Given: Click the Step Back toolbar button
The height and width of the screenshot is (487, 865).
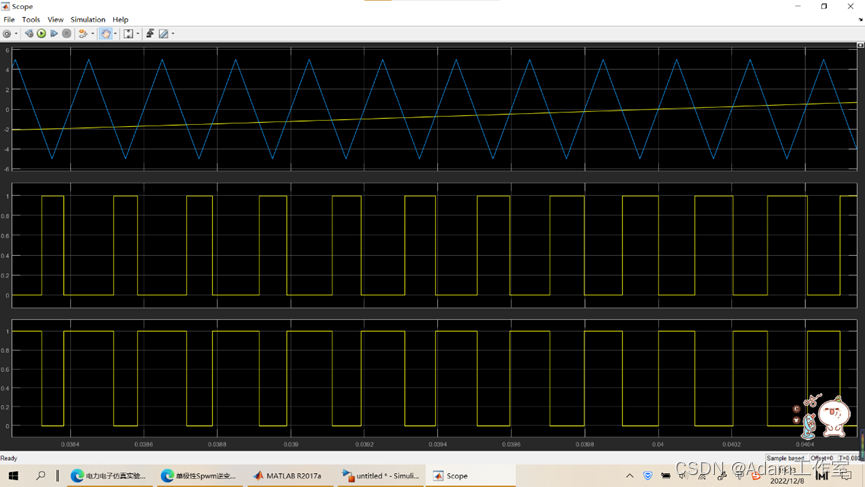Looking at the screenshot, I should [29, 34].
